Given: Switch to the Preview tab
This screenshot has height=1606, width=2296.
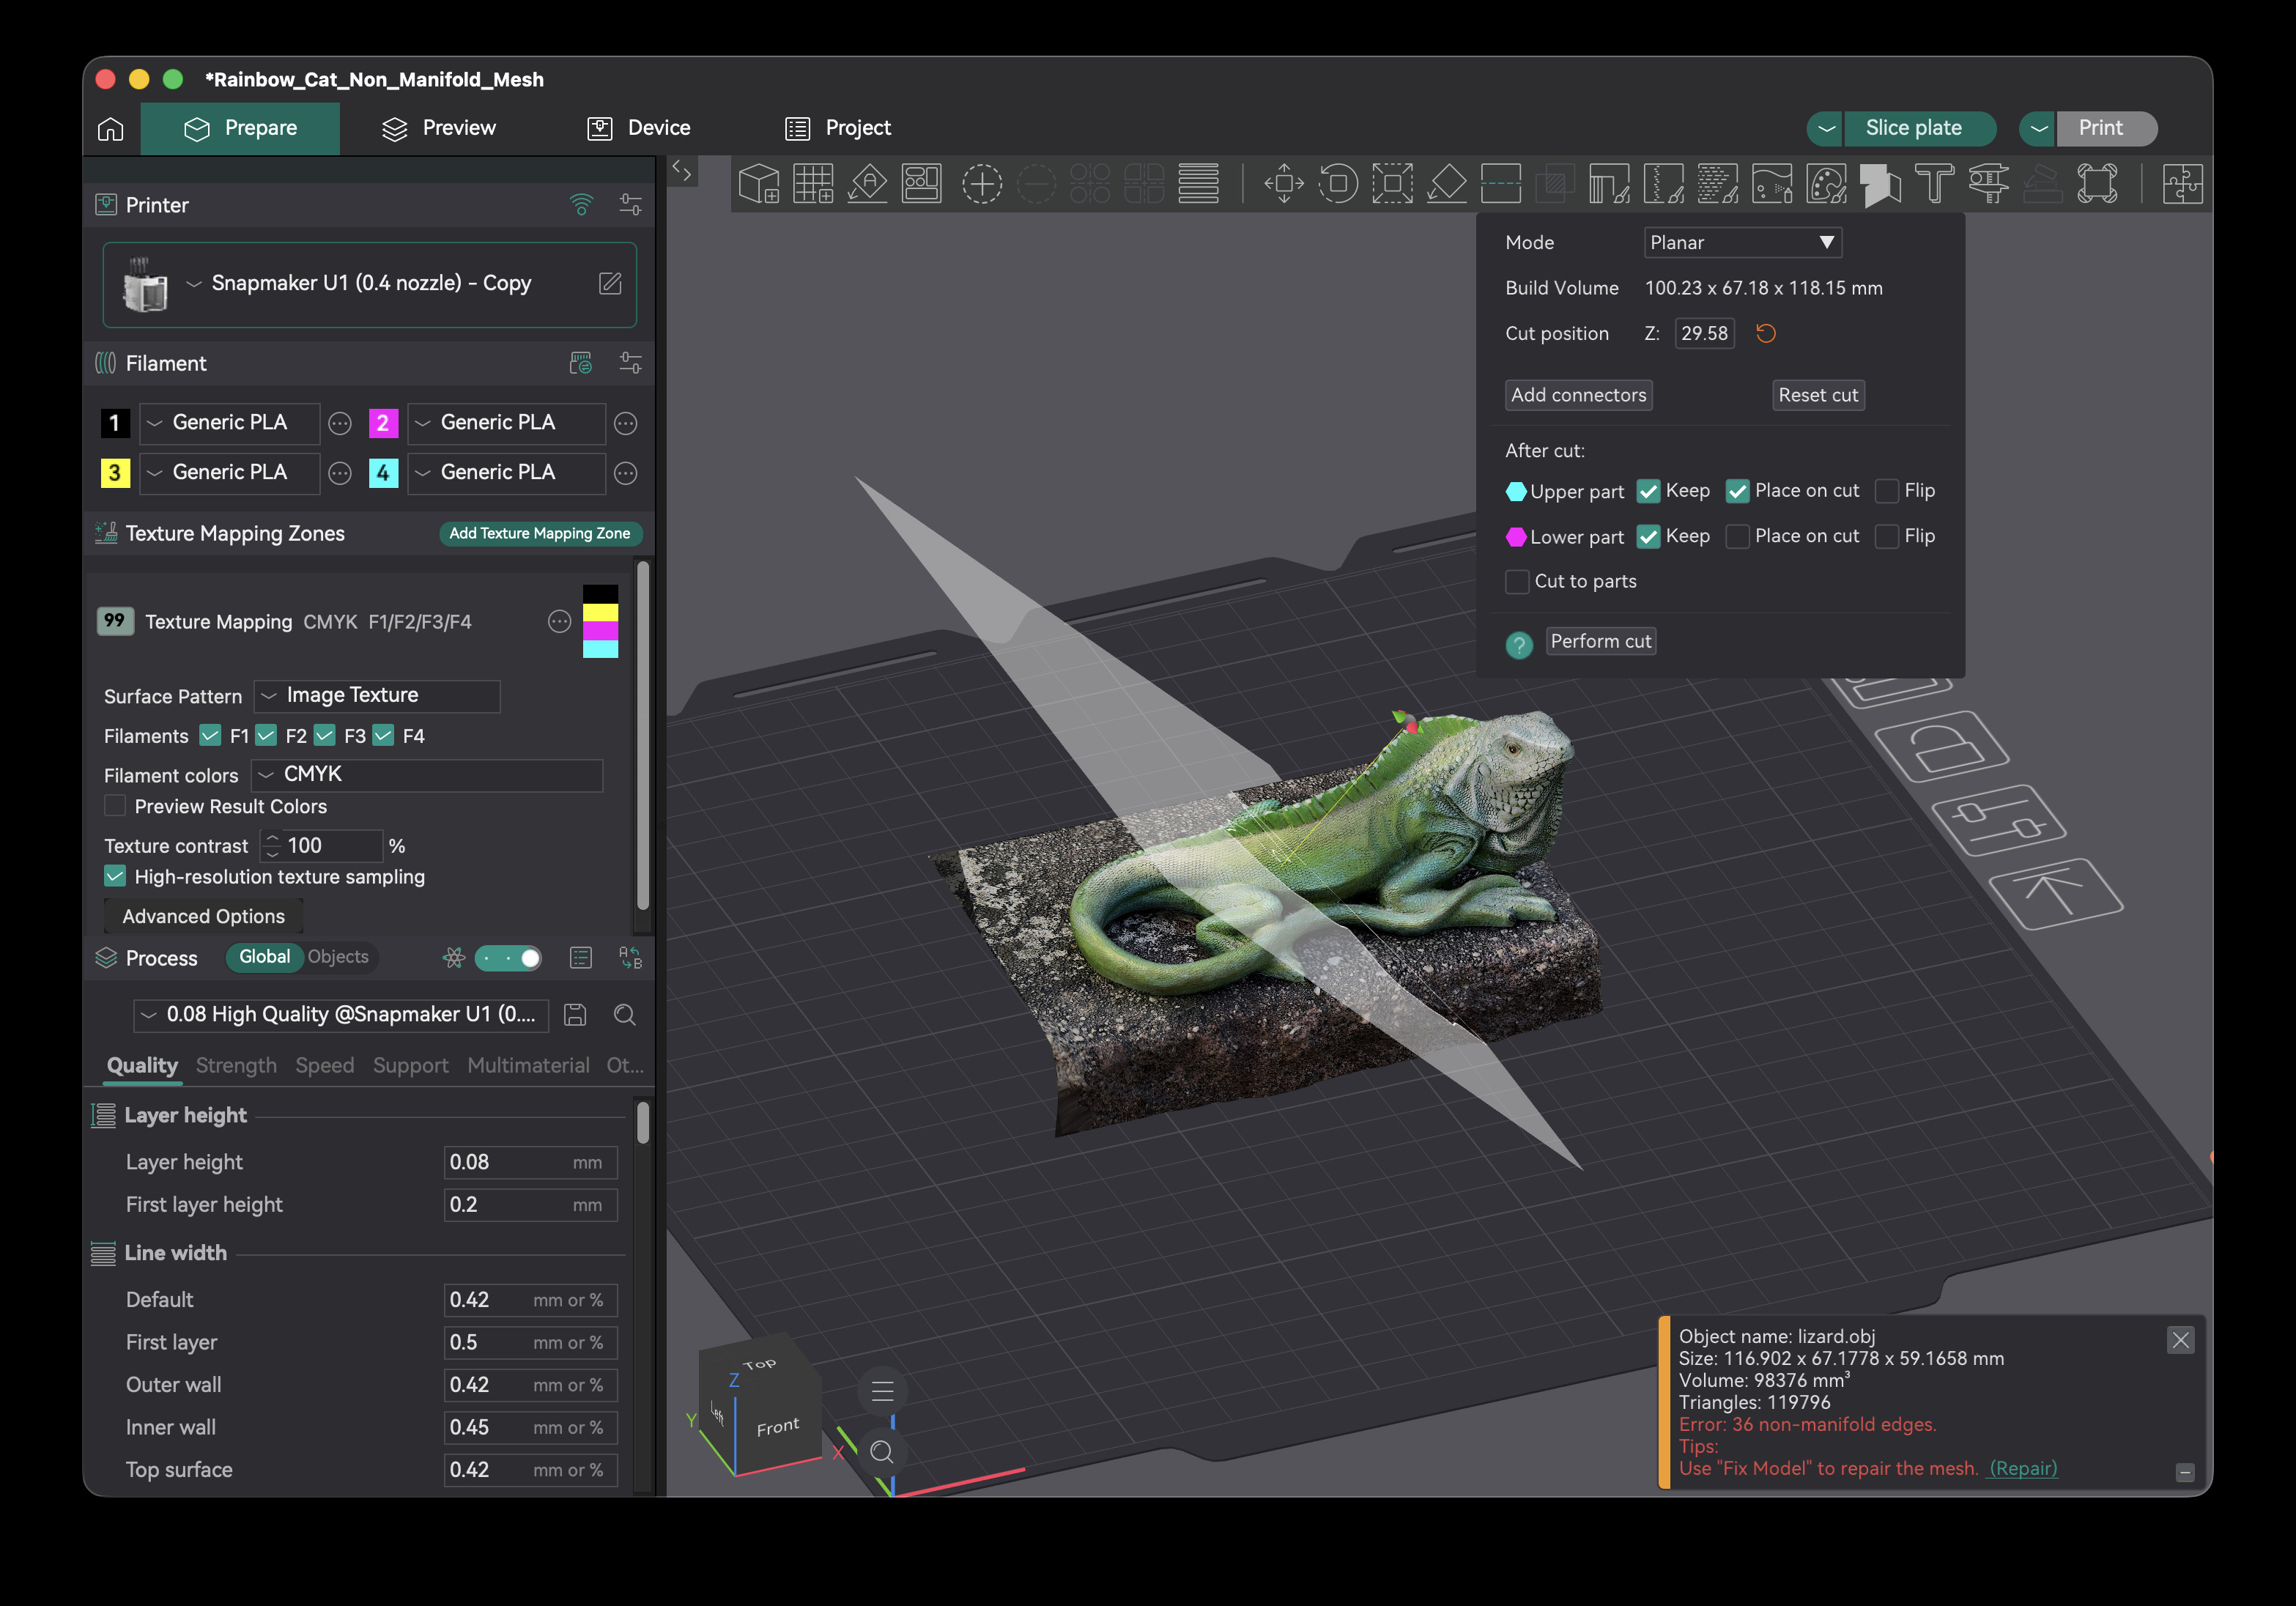Looking at the screenshot, I should [439, 128].
